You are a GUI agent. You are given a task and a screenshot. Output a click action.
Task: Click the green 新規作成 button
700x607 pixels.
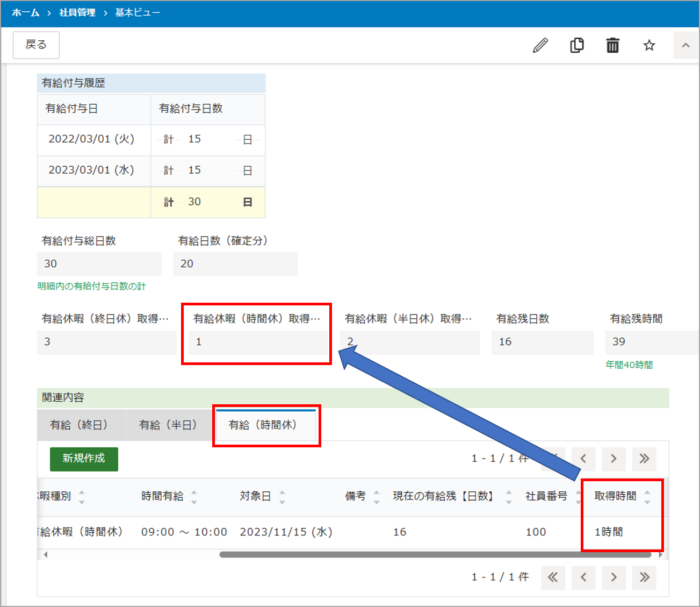[84, 458]
